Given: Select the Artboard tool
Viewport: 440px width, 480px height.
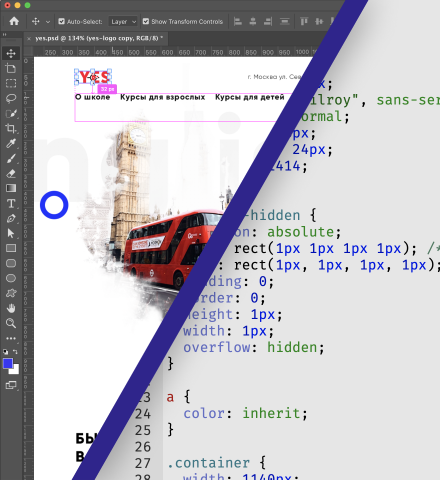Looking at the screenshot, I should [11, 68].
